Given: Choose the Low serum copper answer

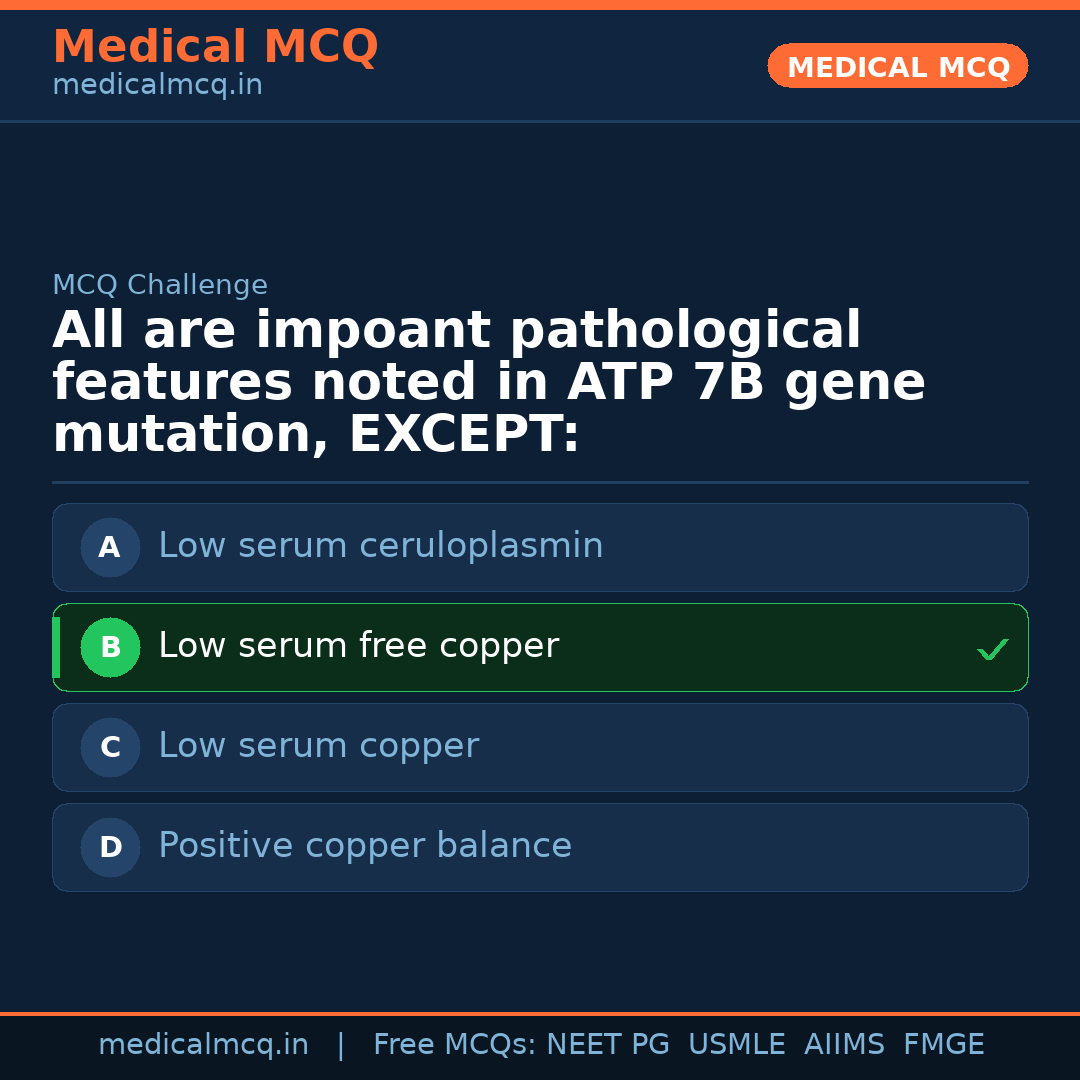Looking at the screenshot, I should click(318, 746).
